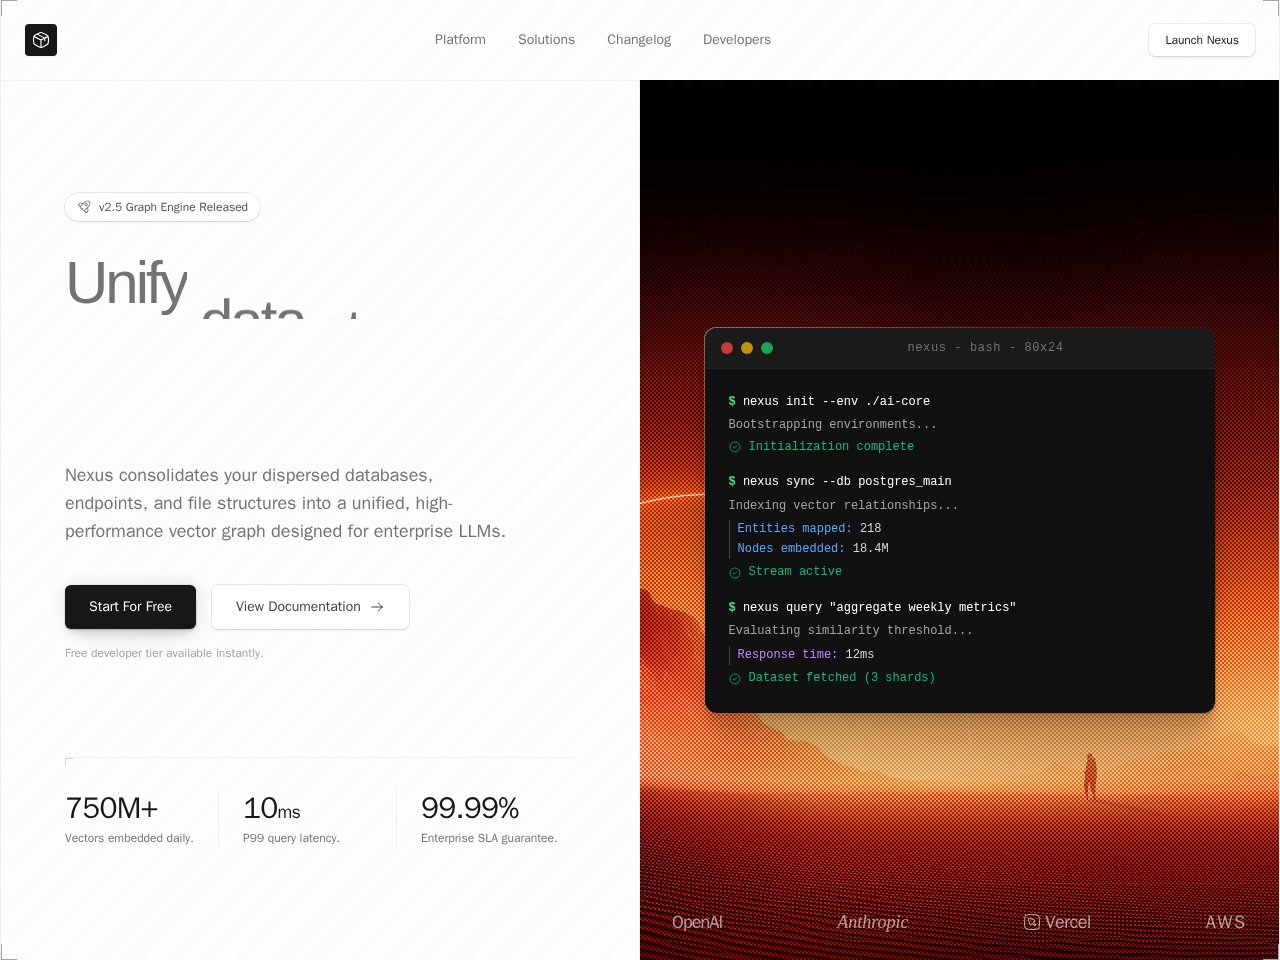
Task: Click the checkmark beside Stream active
Action: (x=735, y=572)
